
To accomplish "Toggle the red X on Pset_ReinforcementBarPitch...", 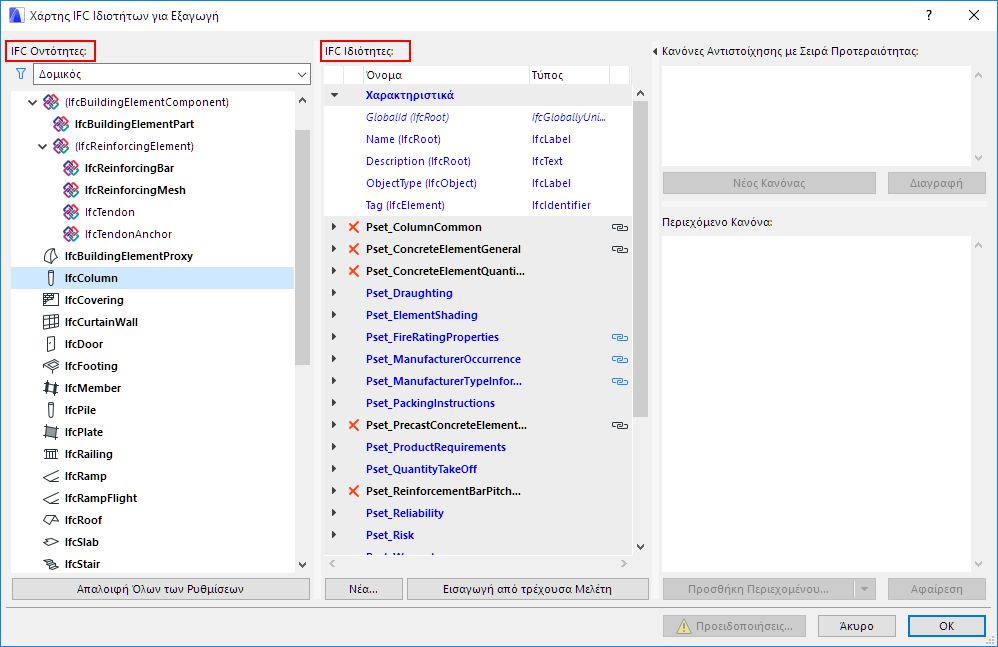I will tap(354, 491).
